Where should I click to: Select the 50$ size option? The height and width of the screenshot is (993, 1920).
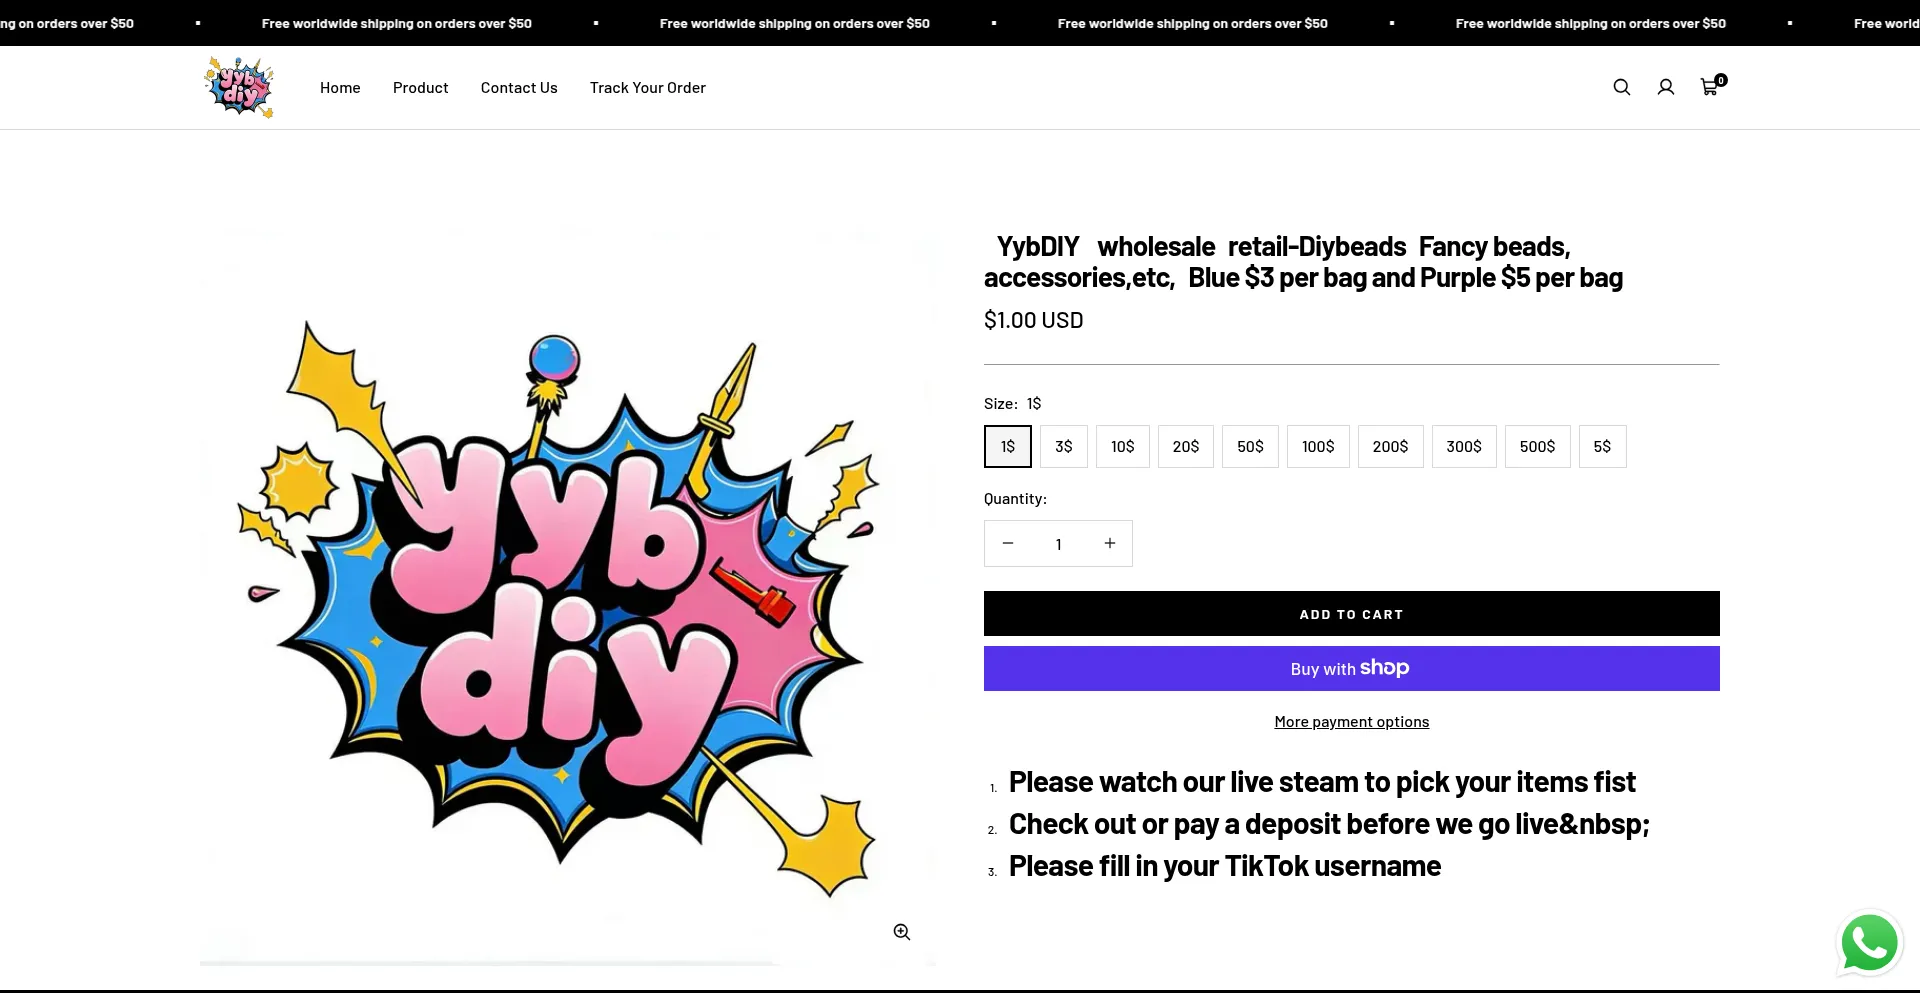(x=1250, y=446)
